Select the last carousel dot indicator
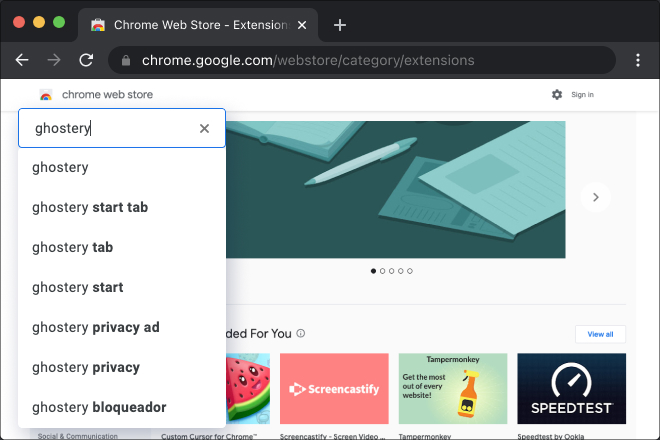This screenshot has width=660, height=440. point(410,271)
